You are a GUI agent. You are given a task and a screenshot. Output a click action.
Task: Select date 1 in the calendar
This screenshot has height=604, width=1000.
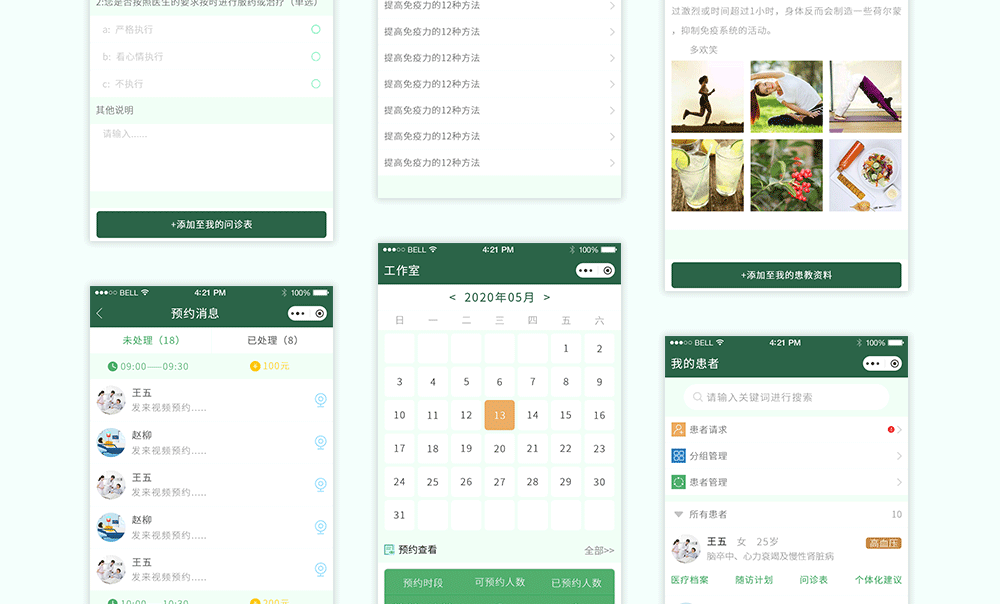pos(566,348)
